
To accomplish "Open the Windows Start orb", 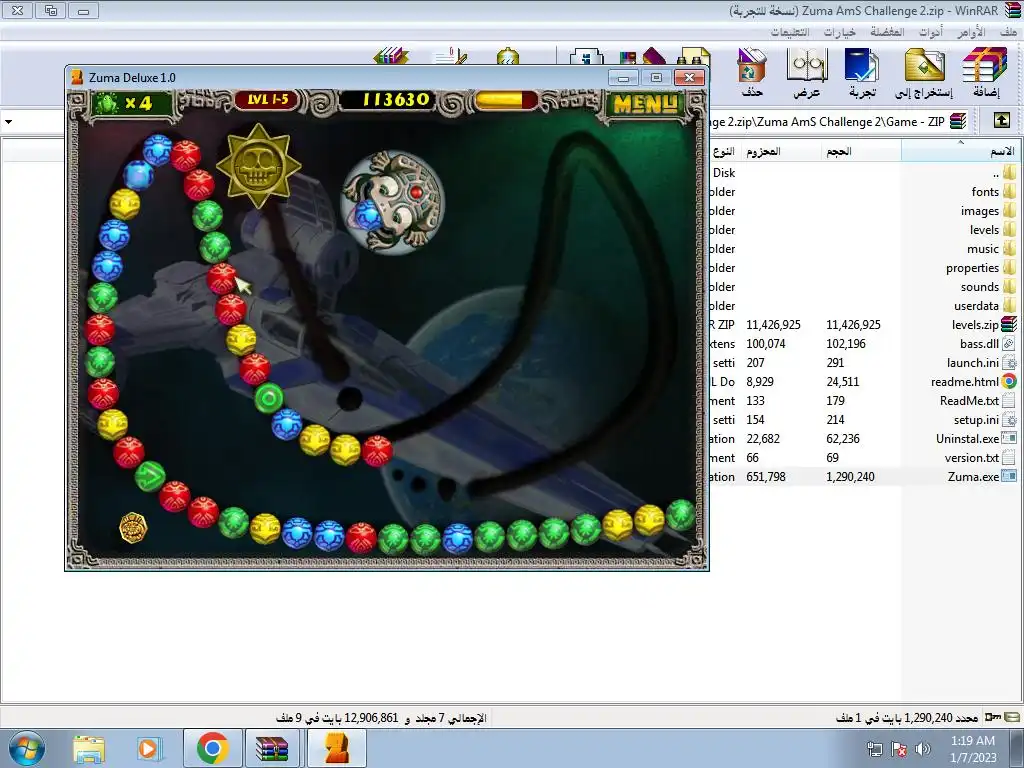I will [26, 748].
